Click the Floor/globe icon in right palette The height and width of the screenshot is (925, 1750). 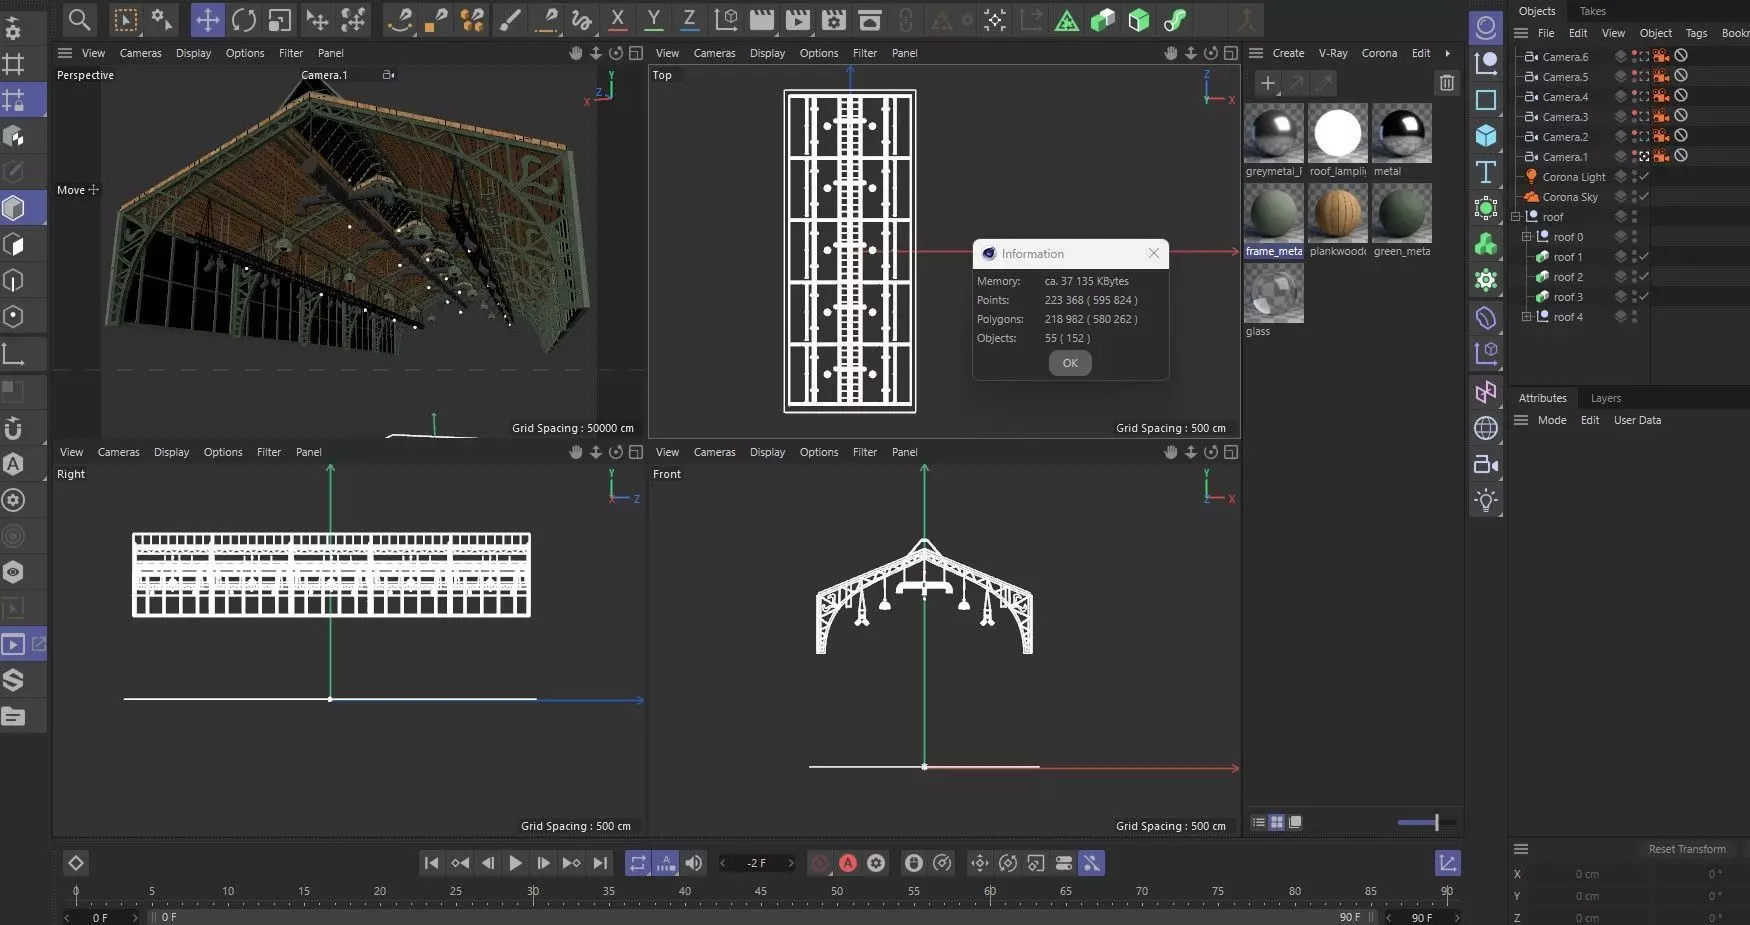[x=1486, y=428]
